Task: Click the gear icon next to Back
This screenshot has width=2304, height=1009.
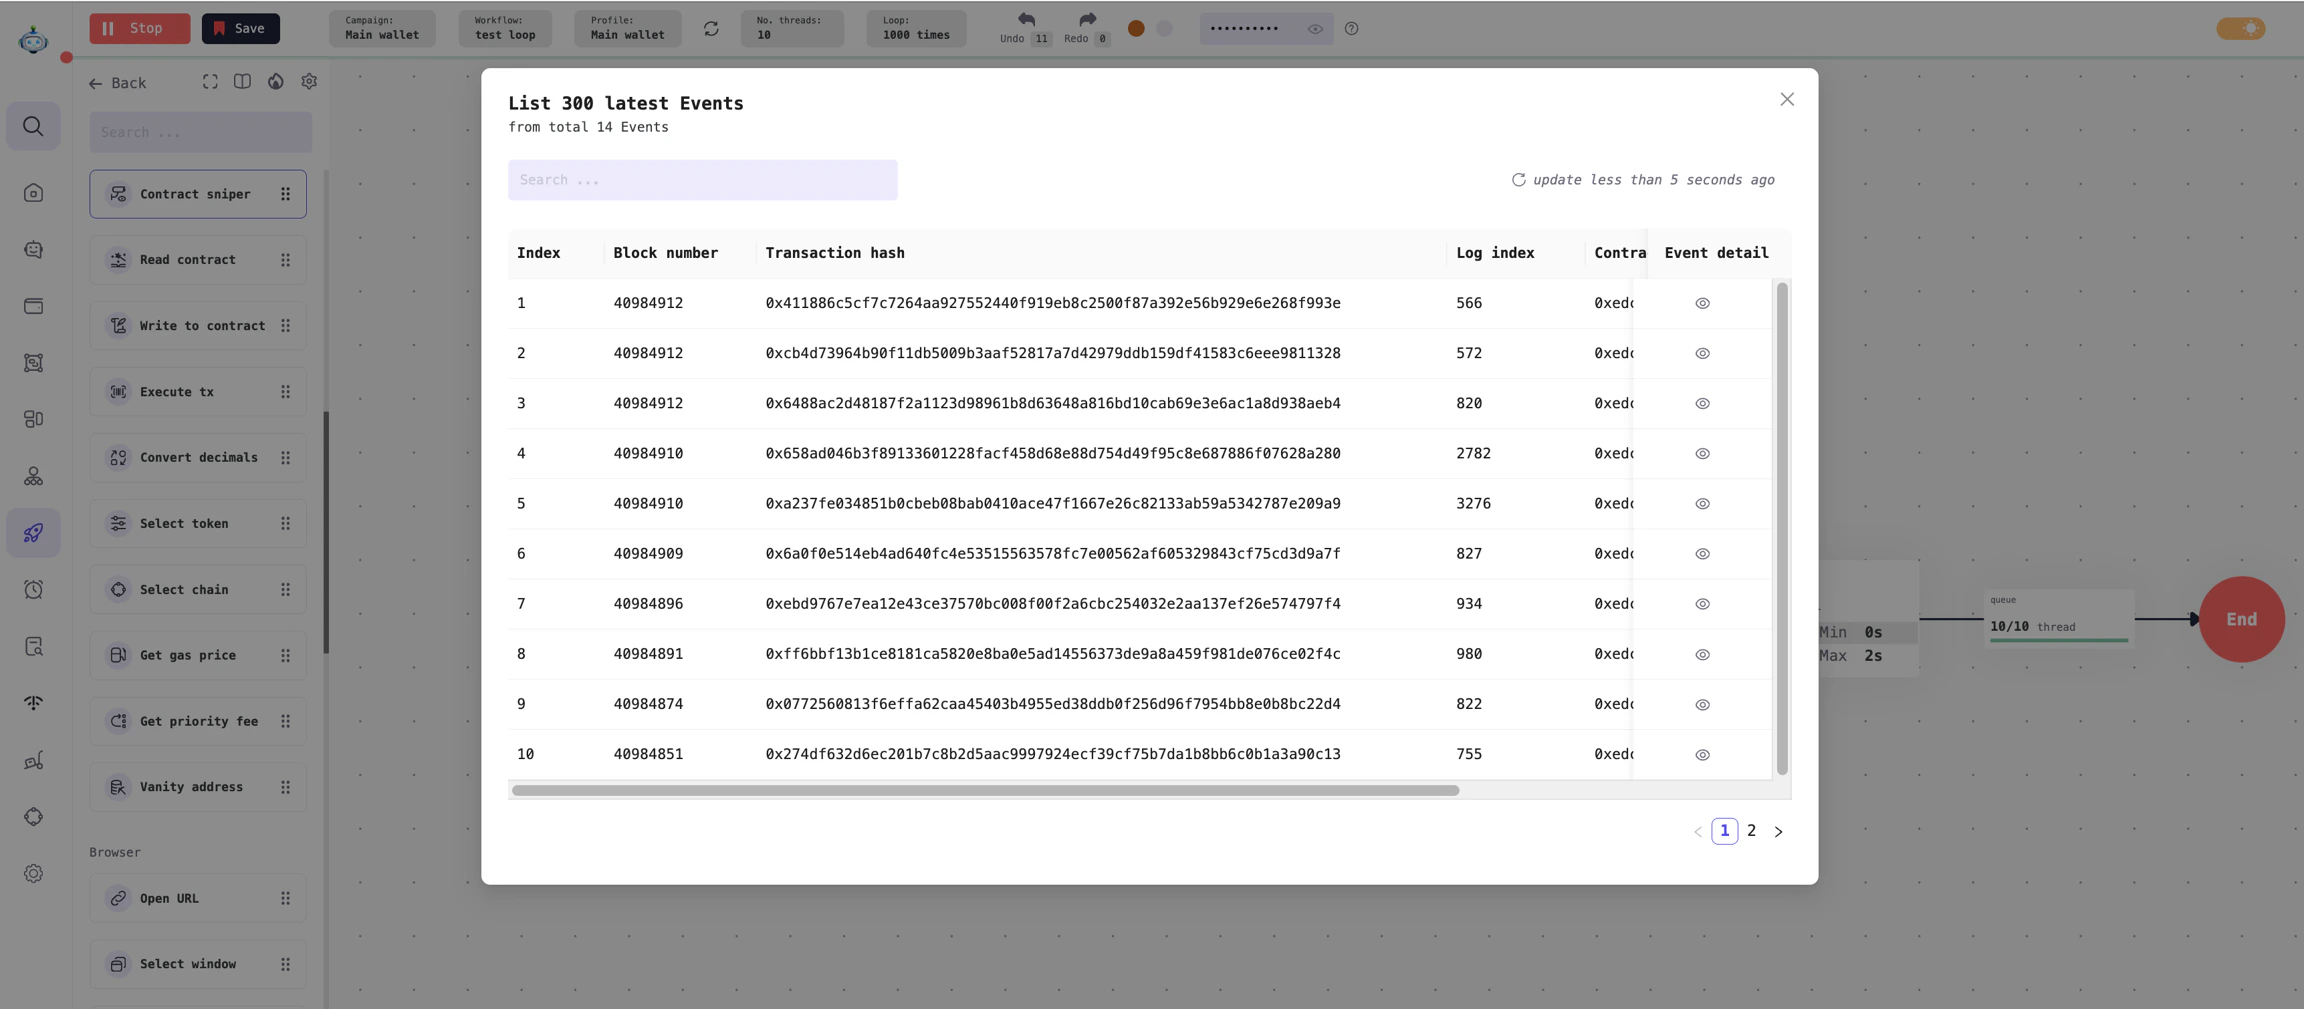Action: pyautogui.click(x=309, y=82)
